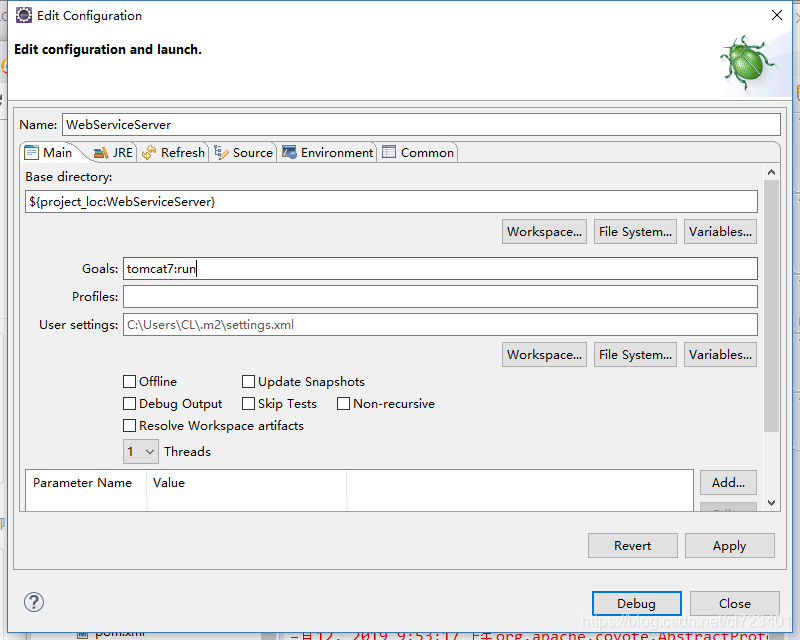Click the vertical scrollbar thumb
The height and width of the screenshot is (640, 800).
[x=771, y=306]
